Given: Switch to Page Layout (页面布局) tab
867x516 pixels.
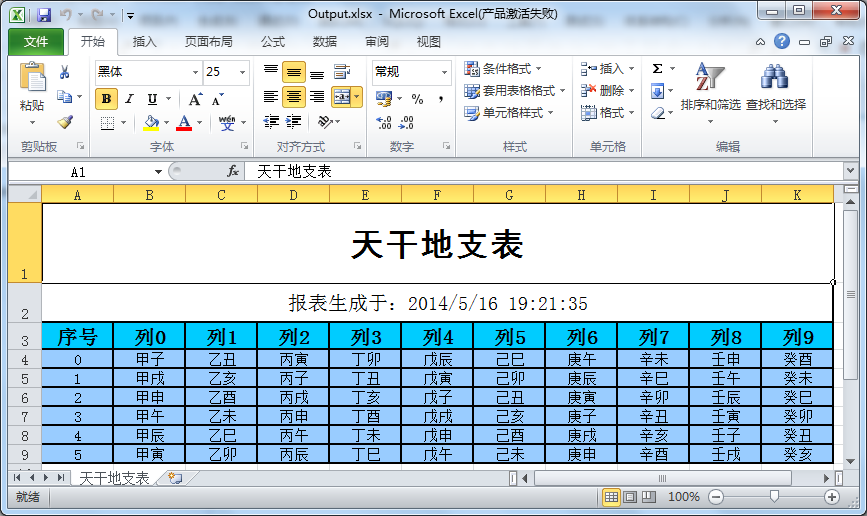Looking at the screenshot, I should (x=208, y=41).
